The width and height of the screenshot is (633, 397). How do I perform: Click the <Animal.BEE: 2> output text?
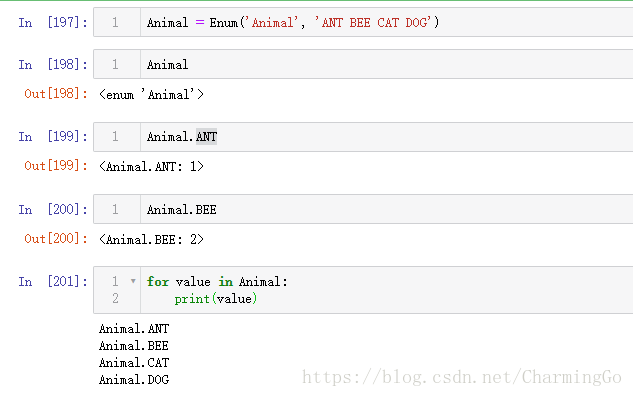(x=151, y=239)
